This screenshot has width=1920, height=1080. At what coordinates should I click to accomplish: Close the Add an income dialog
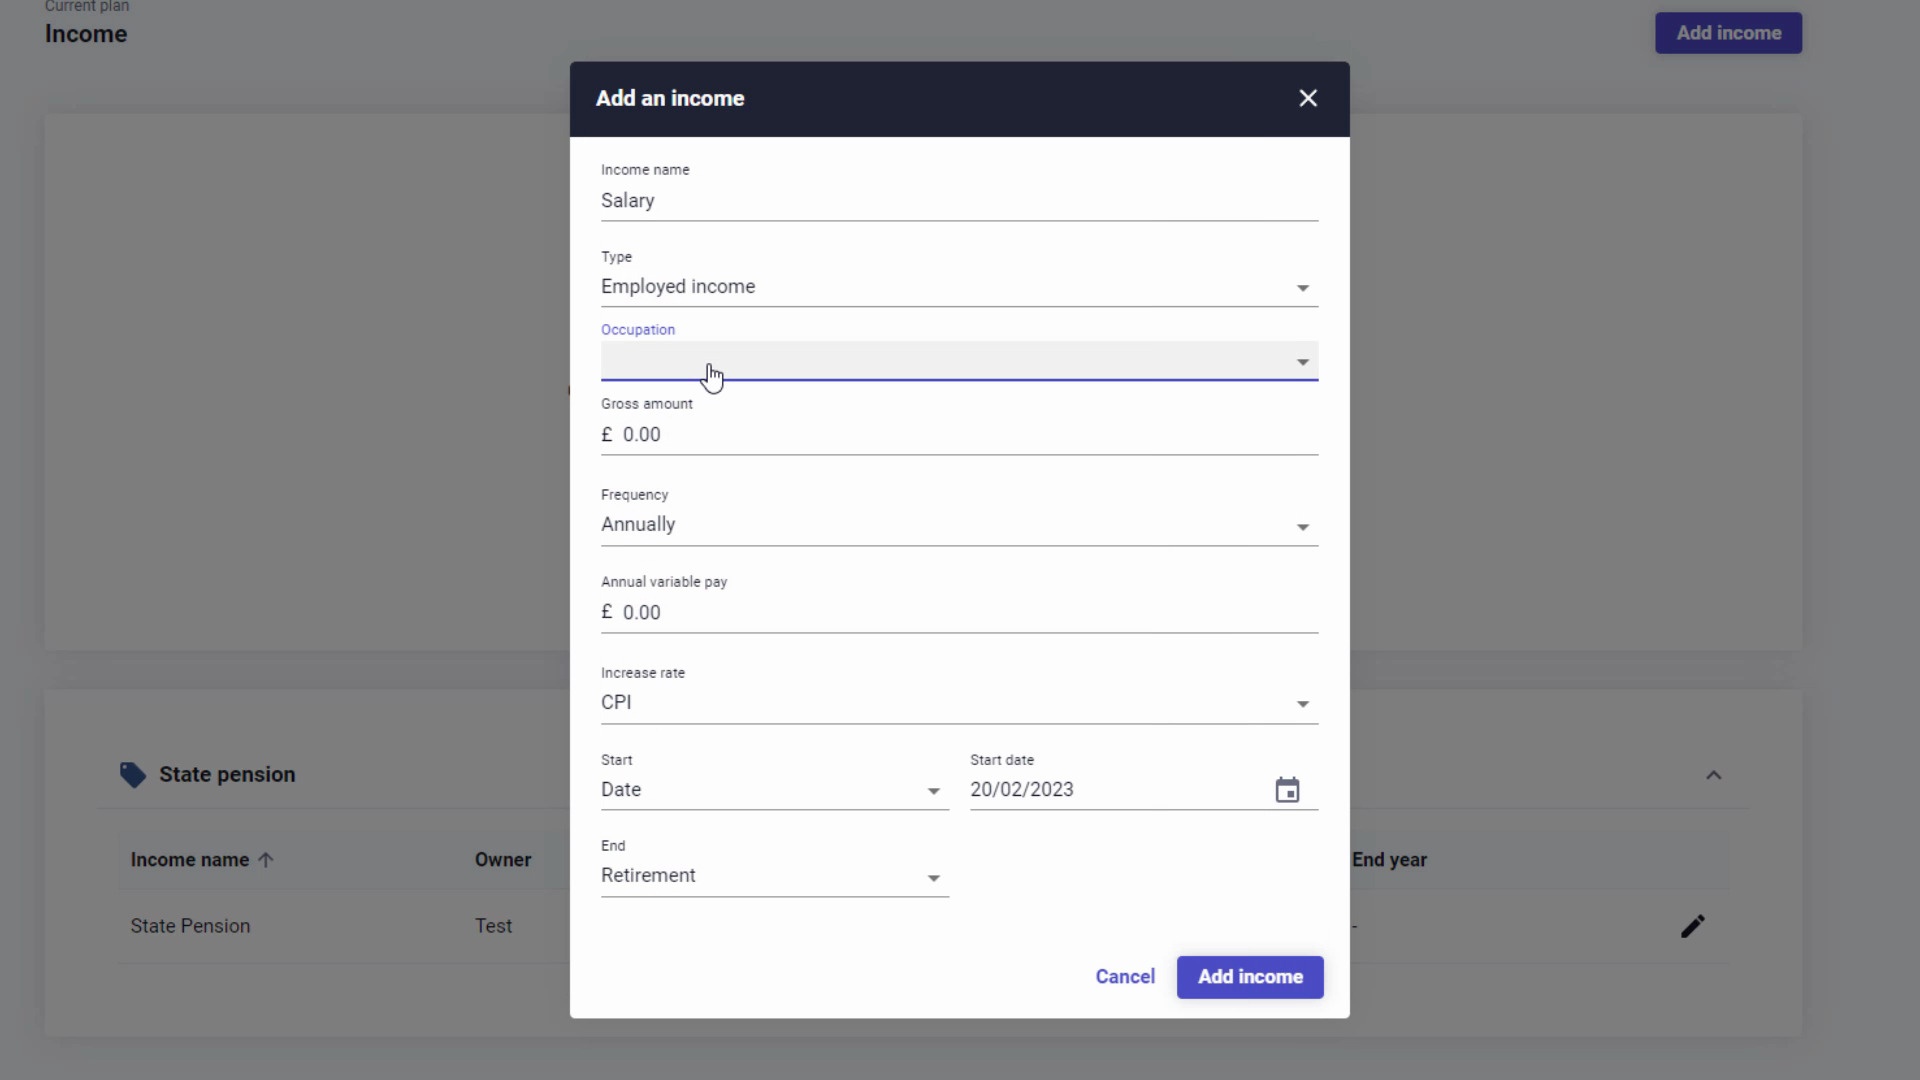pos(1308,98)
